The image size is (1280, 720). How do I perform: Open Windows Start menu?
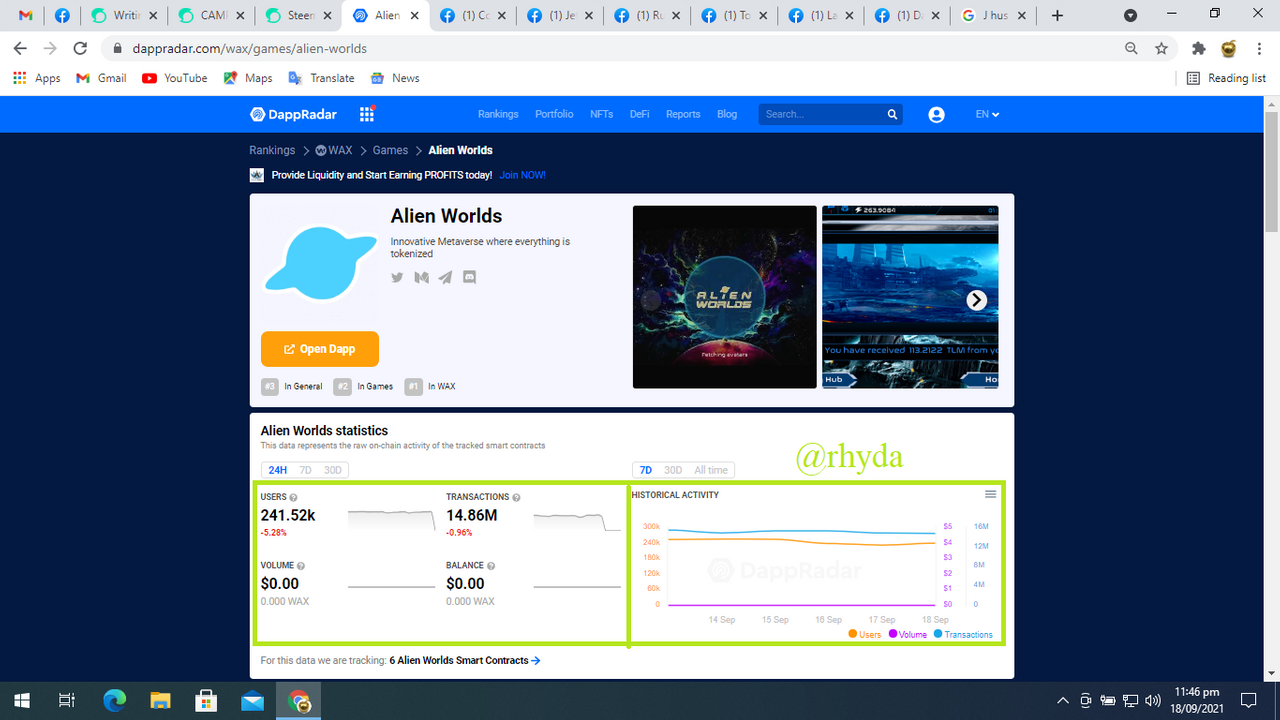(x=22, y=700)
